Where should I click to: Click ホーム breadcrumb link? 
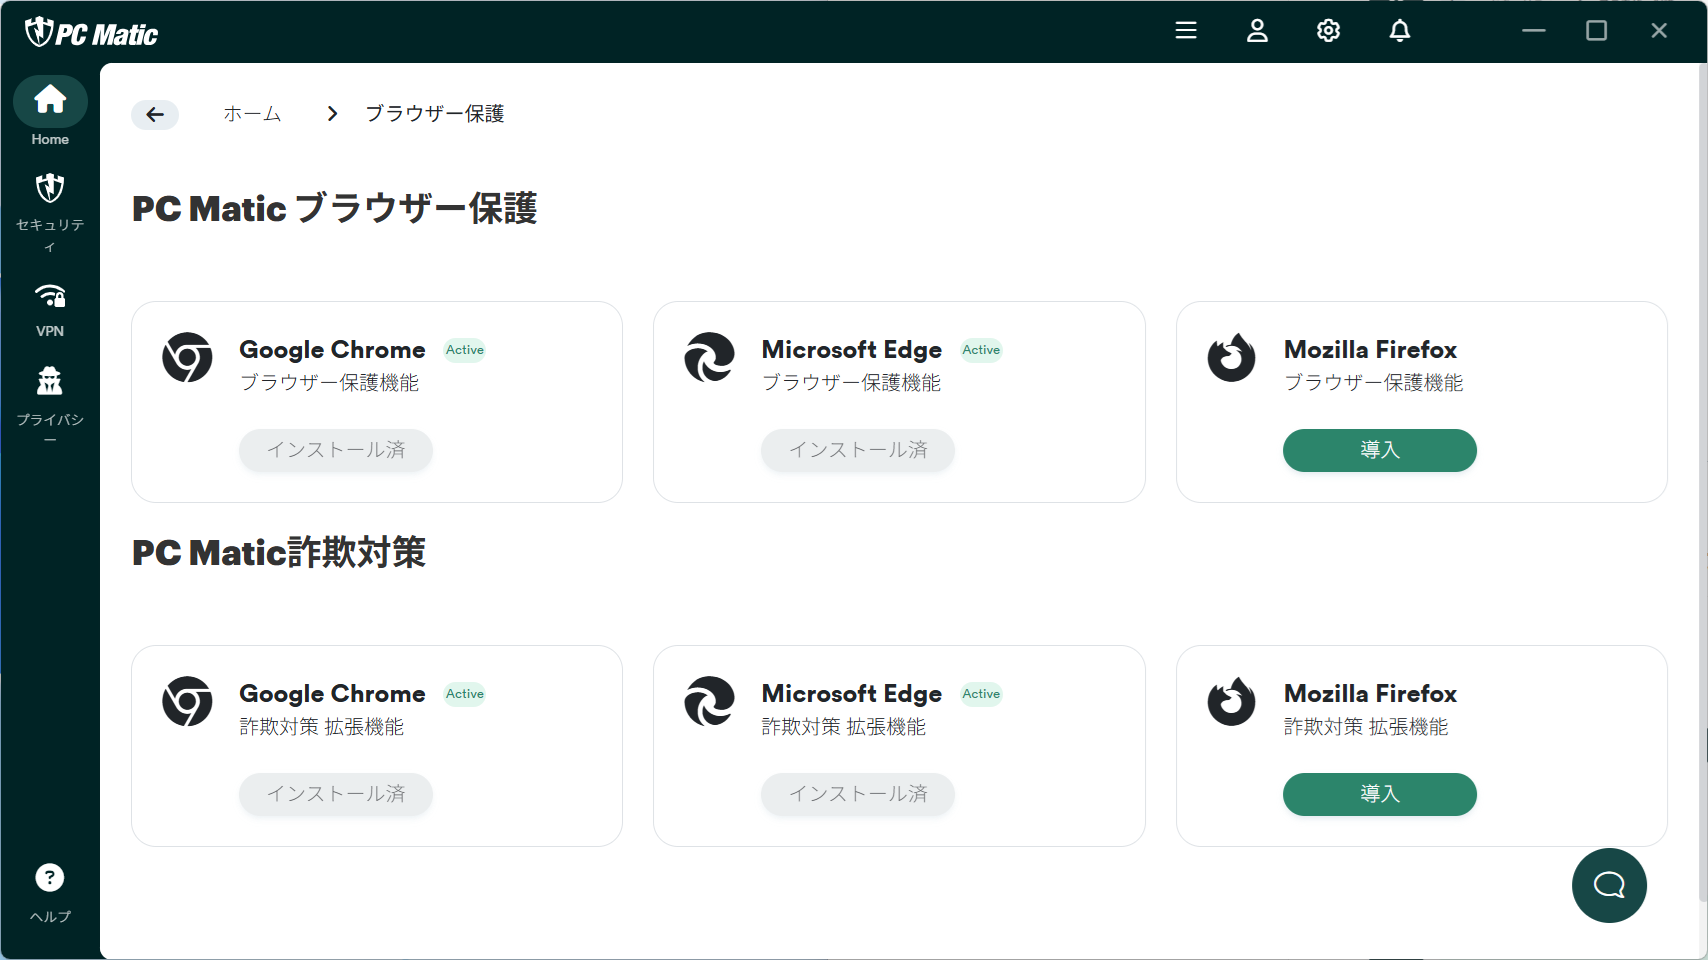252,114
